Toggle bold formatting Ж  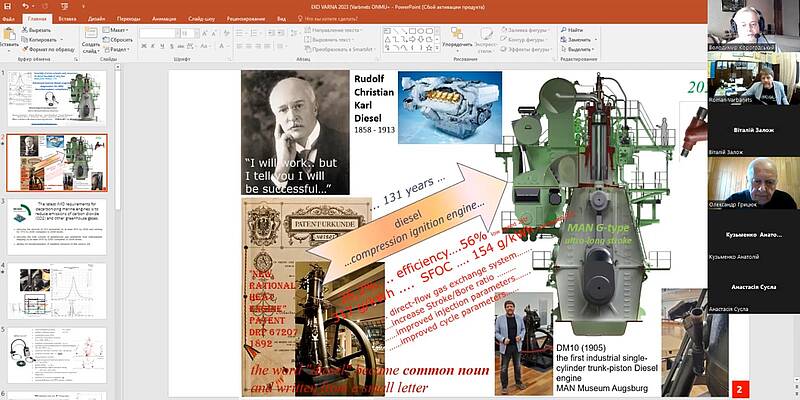pyautogui.click(x=144, y=46)
